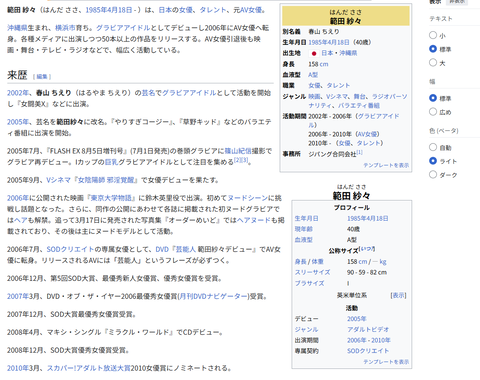Open the スカパー!アダルト放送大賞 link
The height and width of the screenshot is (380, 480).
88,368
